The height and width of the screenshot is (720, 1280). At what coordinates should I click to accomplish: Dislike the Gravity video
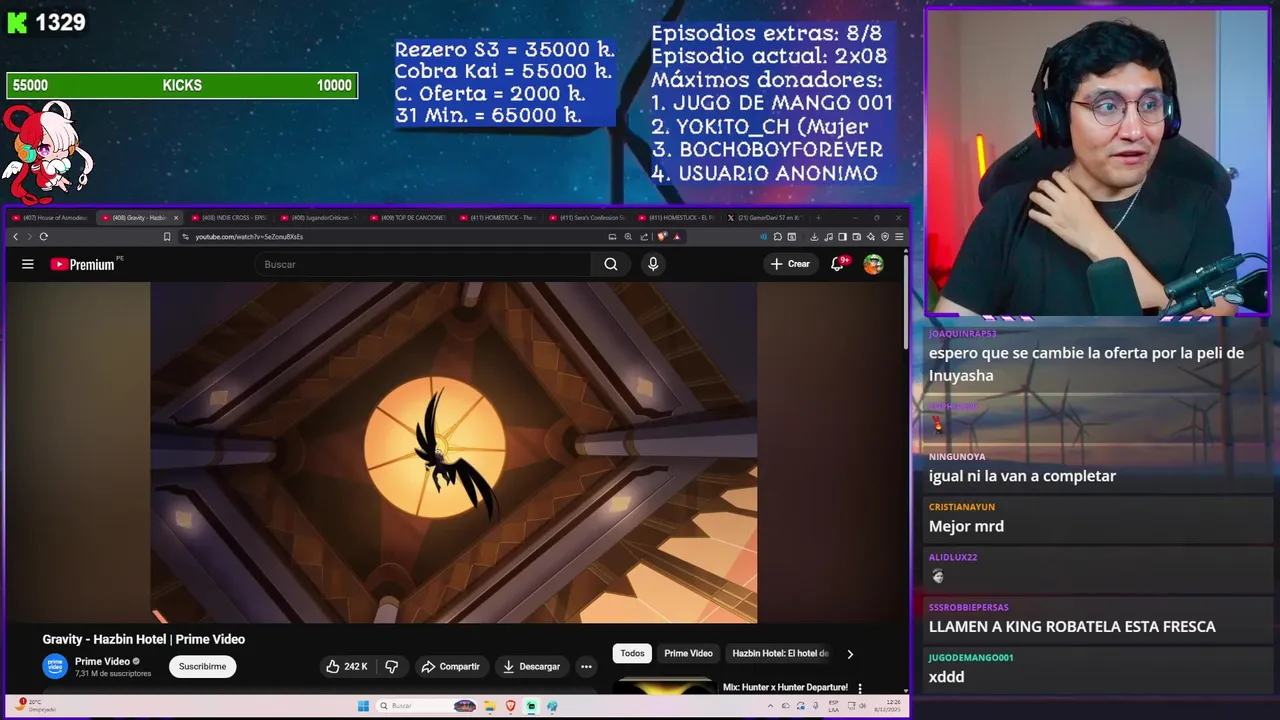[x=392, y=666]
